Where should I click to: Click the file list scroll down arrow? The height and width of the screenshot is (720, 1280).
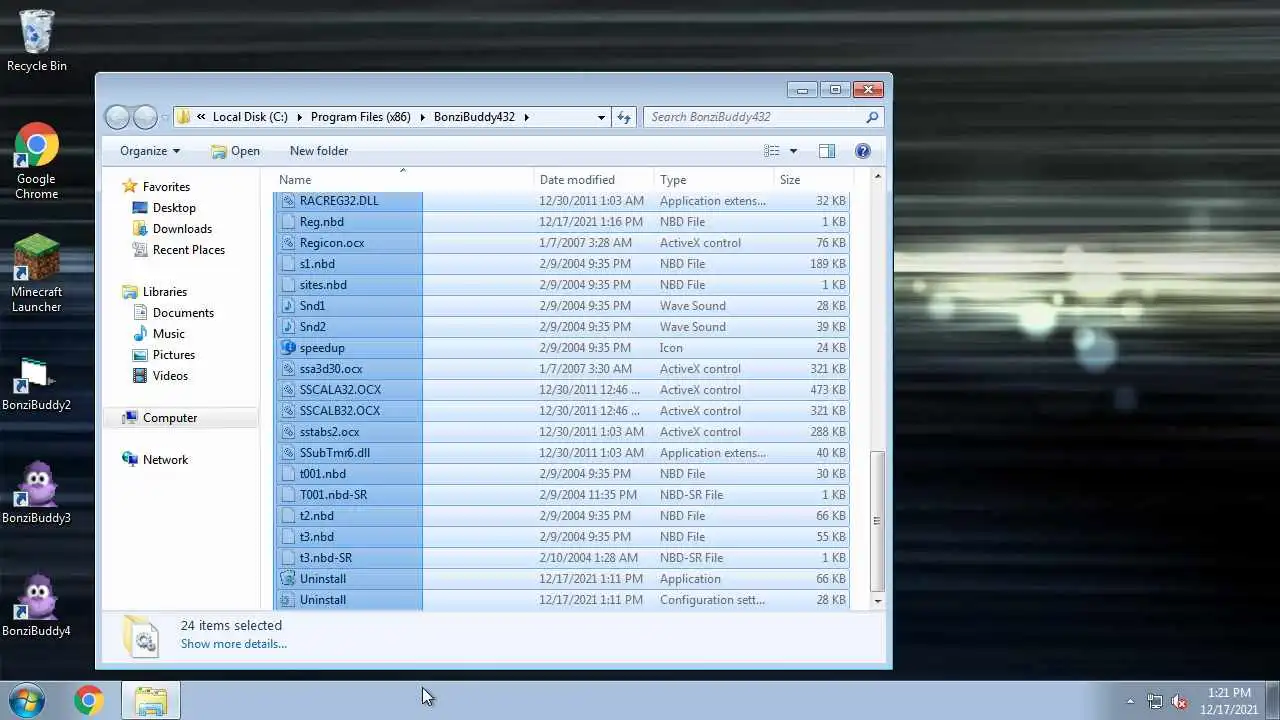[878, 602]
